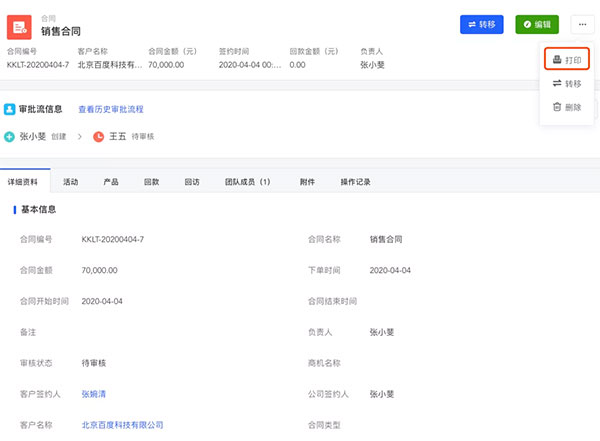The image size is (600, 441).
Task: Select 转移 from the dropdown menu
Action: coord(567,83)
